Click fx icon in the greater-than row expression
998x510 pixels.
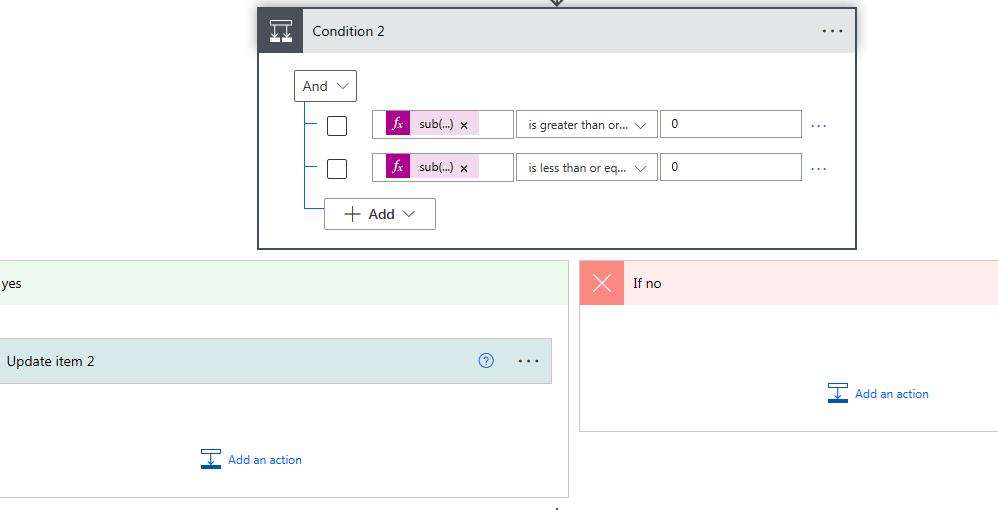398,124
